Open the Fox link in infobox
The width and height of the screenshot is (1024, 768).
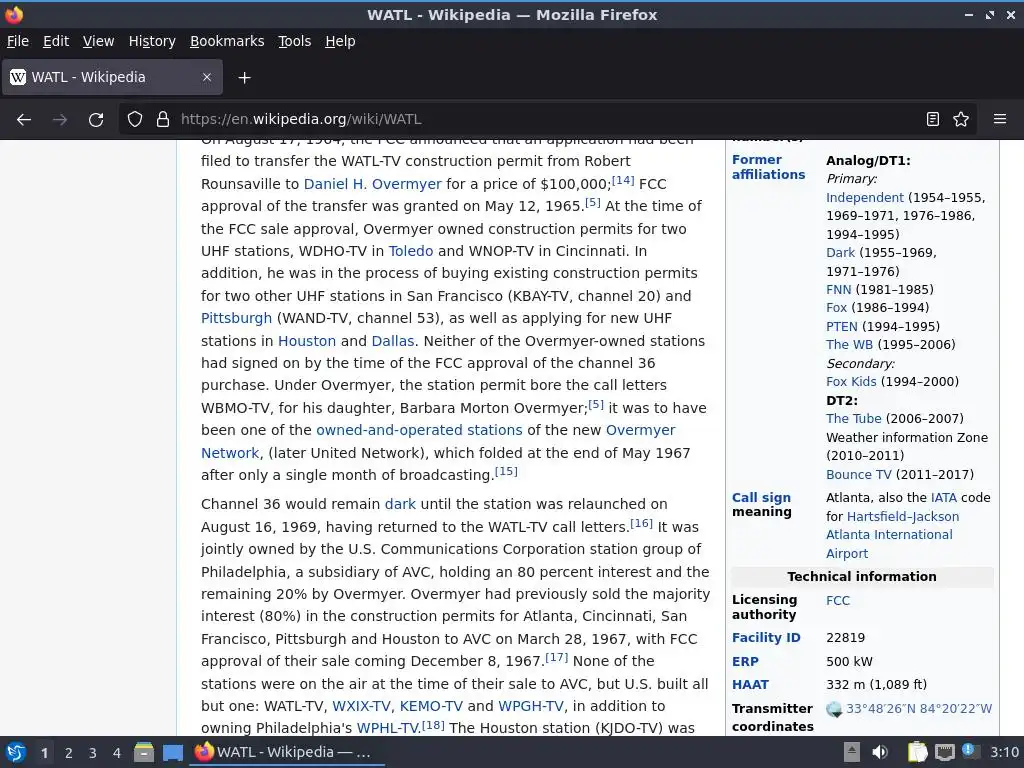point(837,308)
